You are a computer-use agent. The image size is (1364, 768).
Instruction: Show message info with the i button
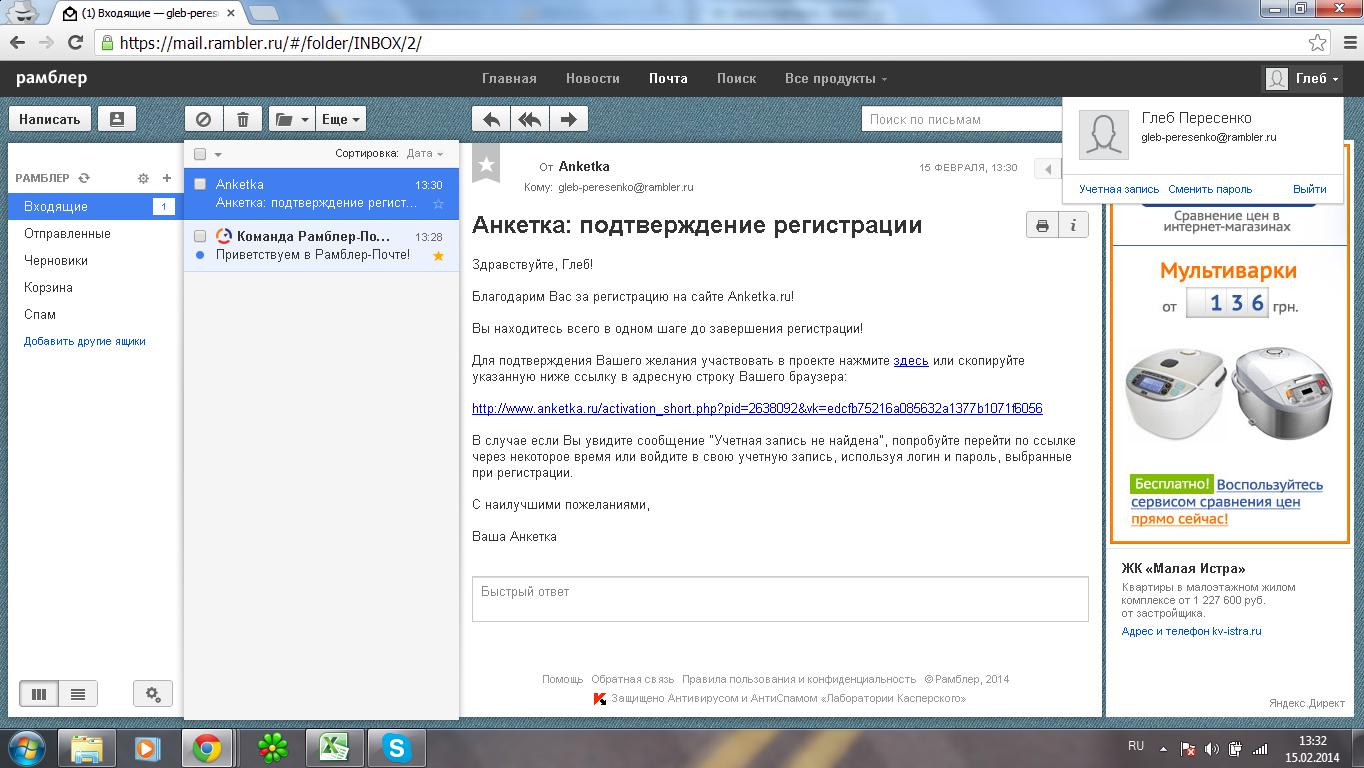(1073, 225)
